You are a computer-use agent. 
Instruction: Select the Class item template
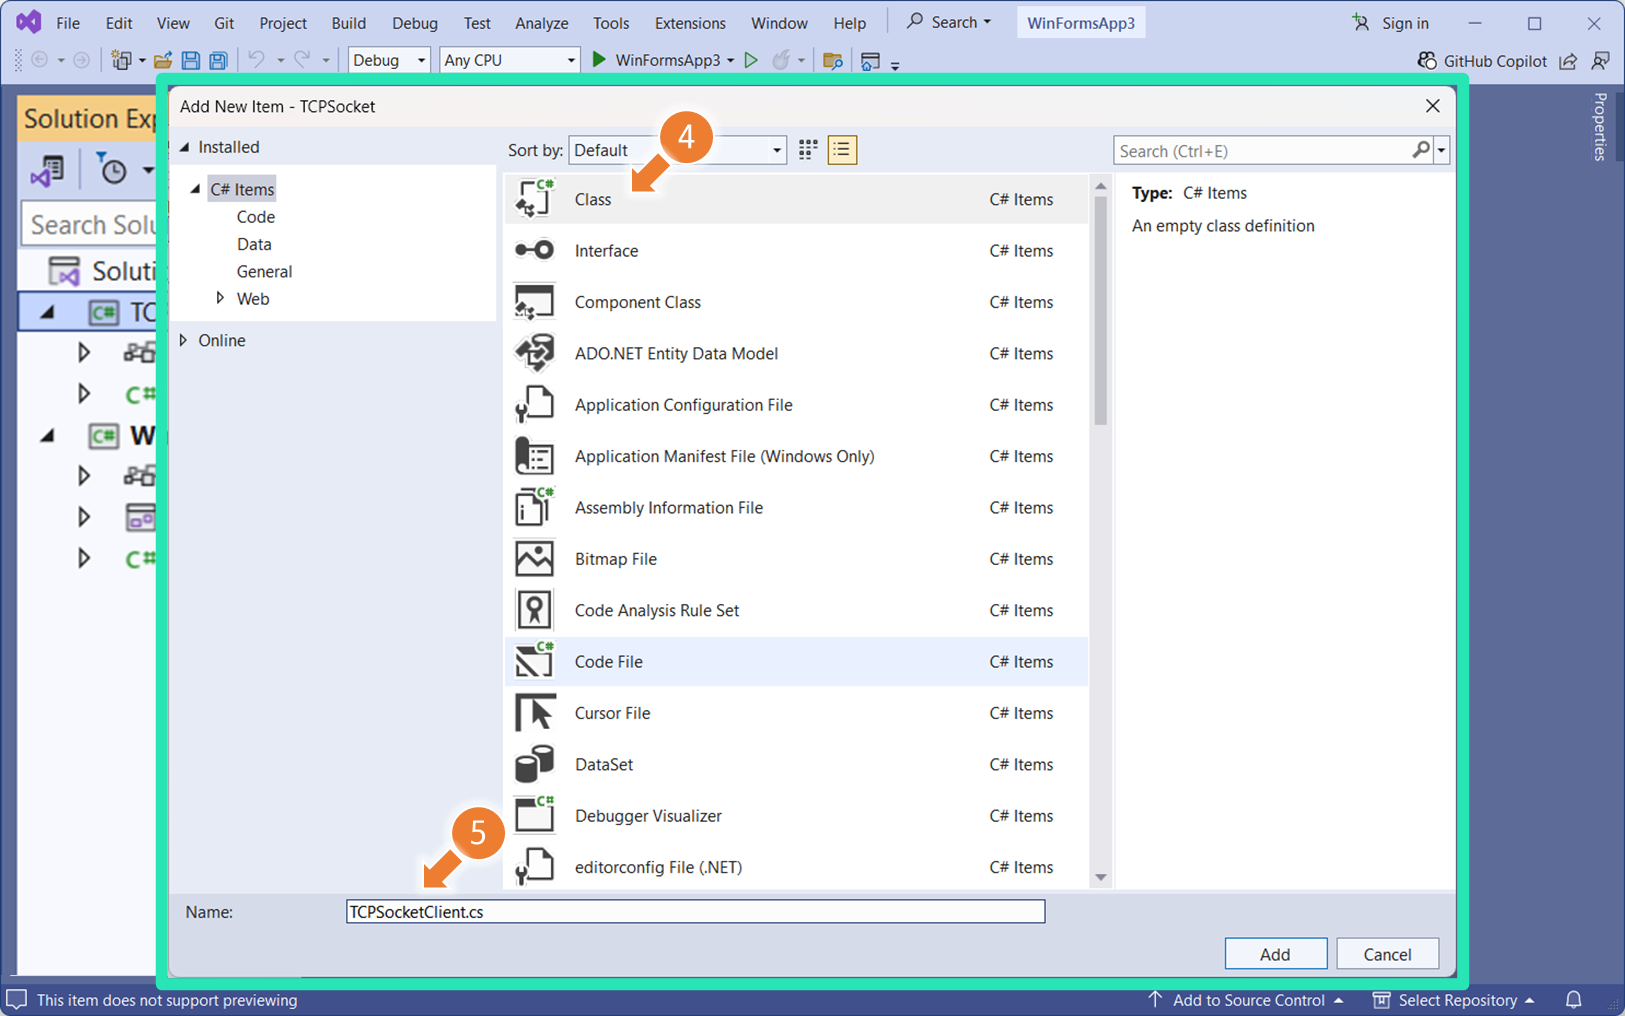[x=796, y=199]
